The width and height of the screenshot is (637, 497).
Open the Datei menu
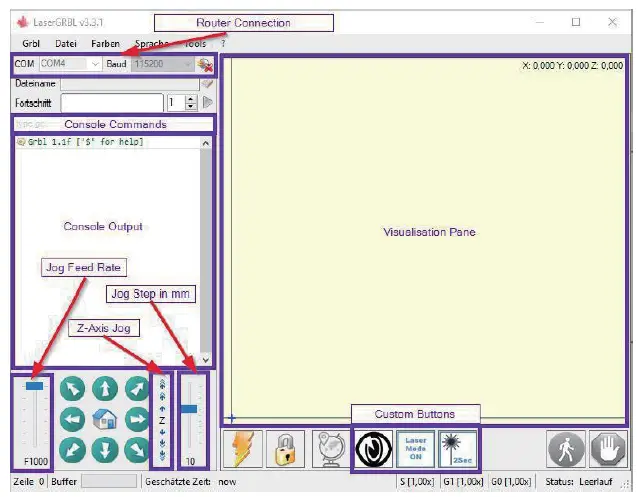click(x=66, y=43)
